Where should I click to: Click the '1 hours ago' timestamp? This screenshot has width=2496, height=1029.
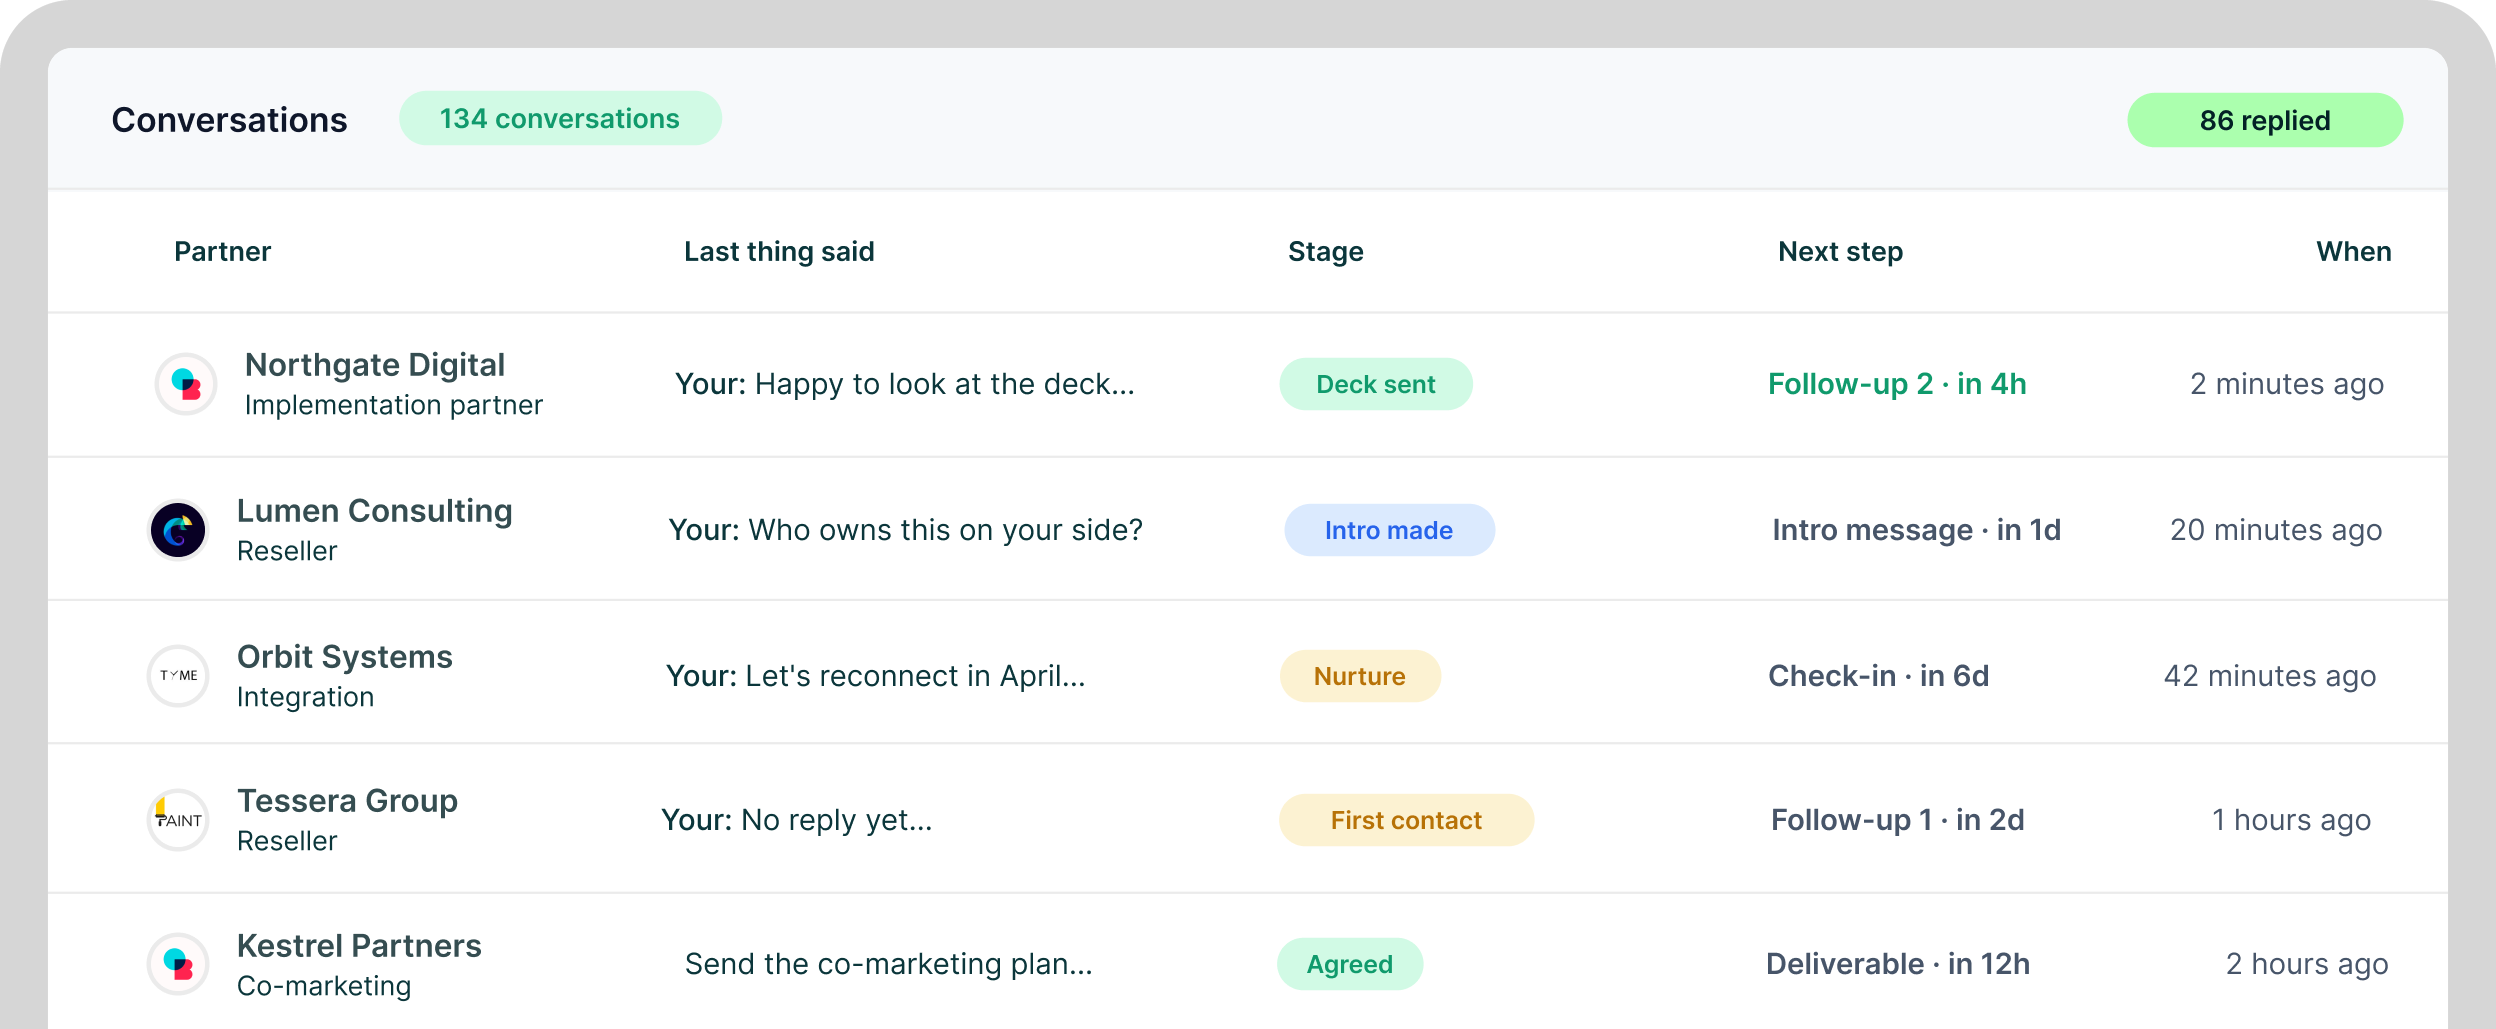(2291, 820)
